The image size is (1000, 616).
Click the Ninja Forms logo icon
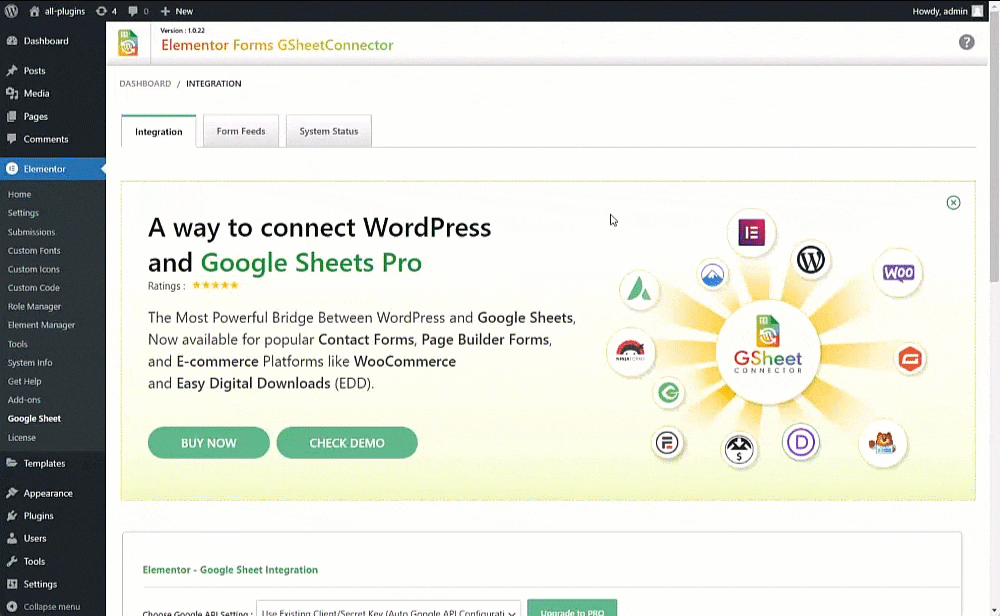click(x=630, y=351)
